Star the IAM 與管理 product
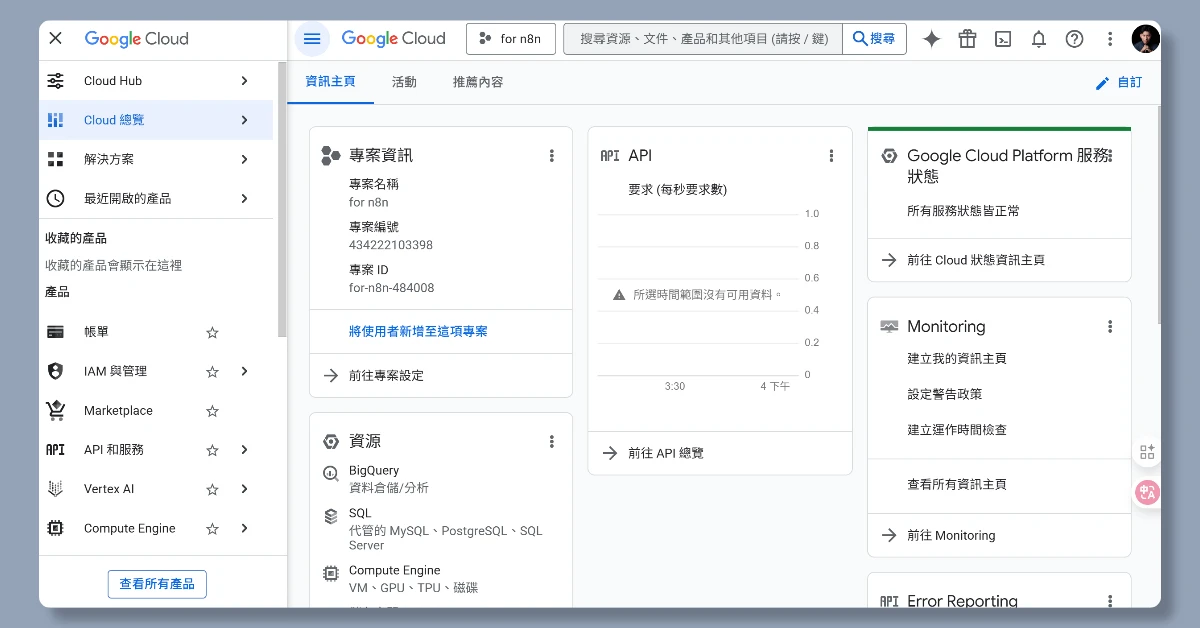This screenshot has width=1200, height=628. (x=212, y=371)
